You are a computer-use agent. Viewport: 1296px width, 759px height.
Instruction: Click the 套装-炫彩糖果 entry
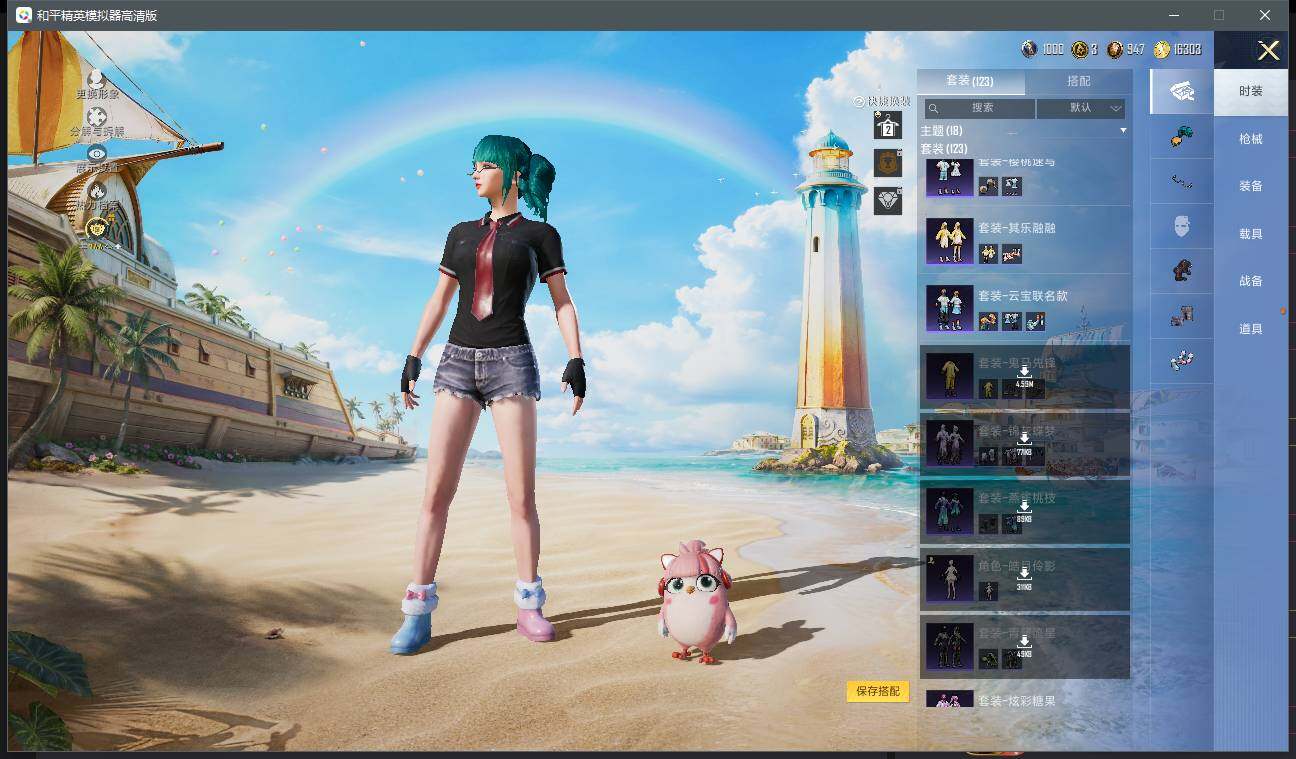1025,699
